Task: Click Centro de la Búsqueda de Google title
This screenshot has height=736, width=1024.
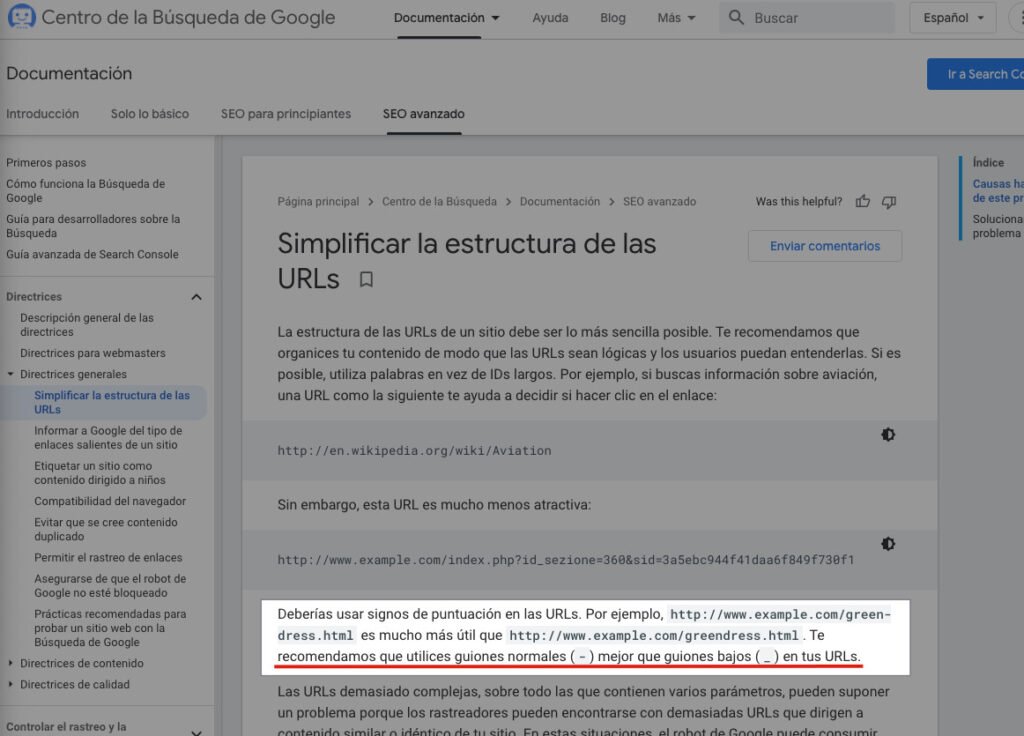Action: point(188,17)
